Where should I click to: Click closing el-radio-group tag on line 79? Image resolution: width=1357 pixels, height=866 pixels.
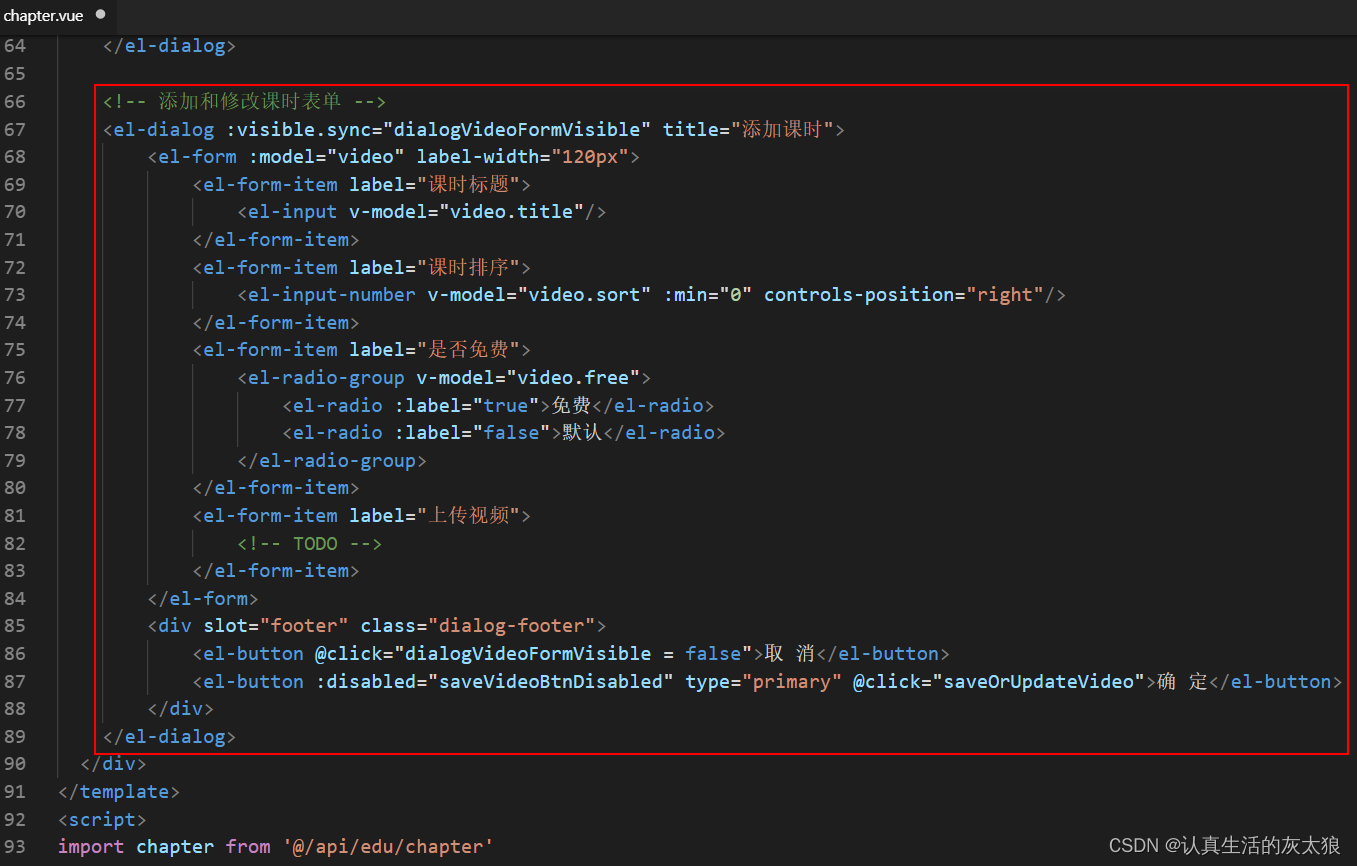coord(332,461)
